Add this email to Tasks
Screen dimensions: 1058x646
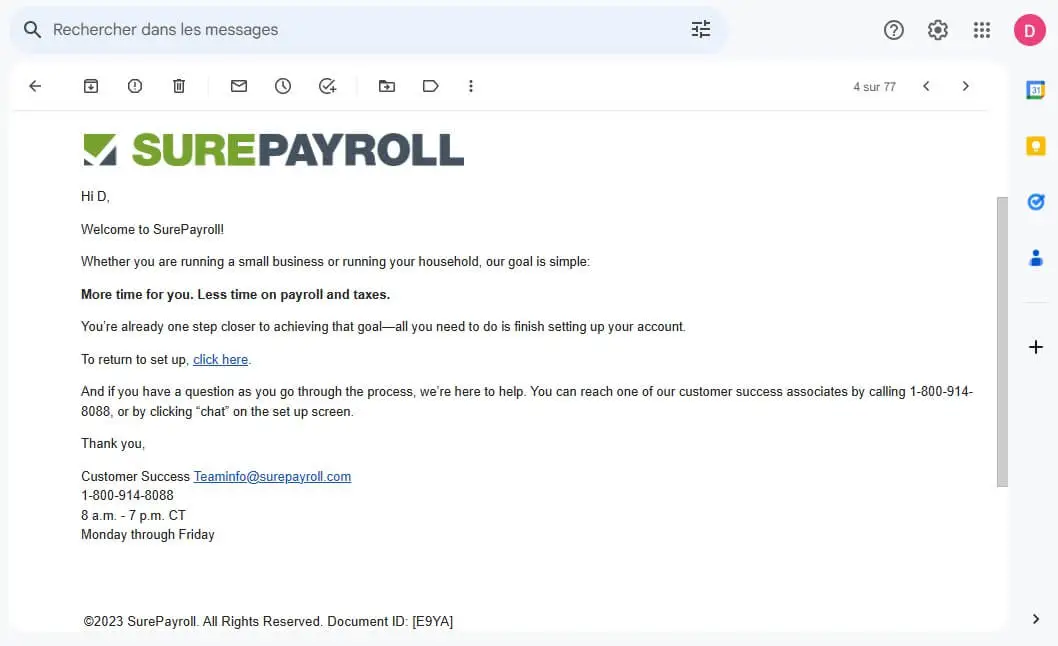(327, 86)
